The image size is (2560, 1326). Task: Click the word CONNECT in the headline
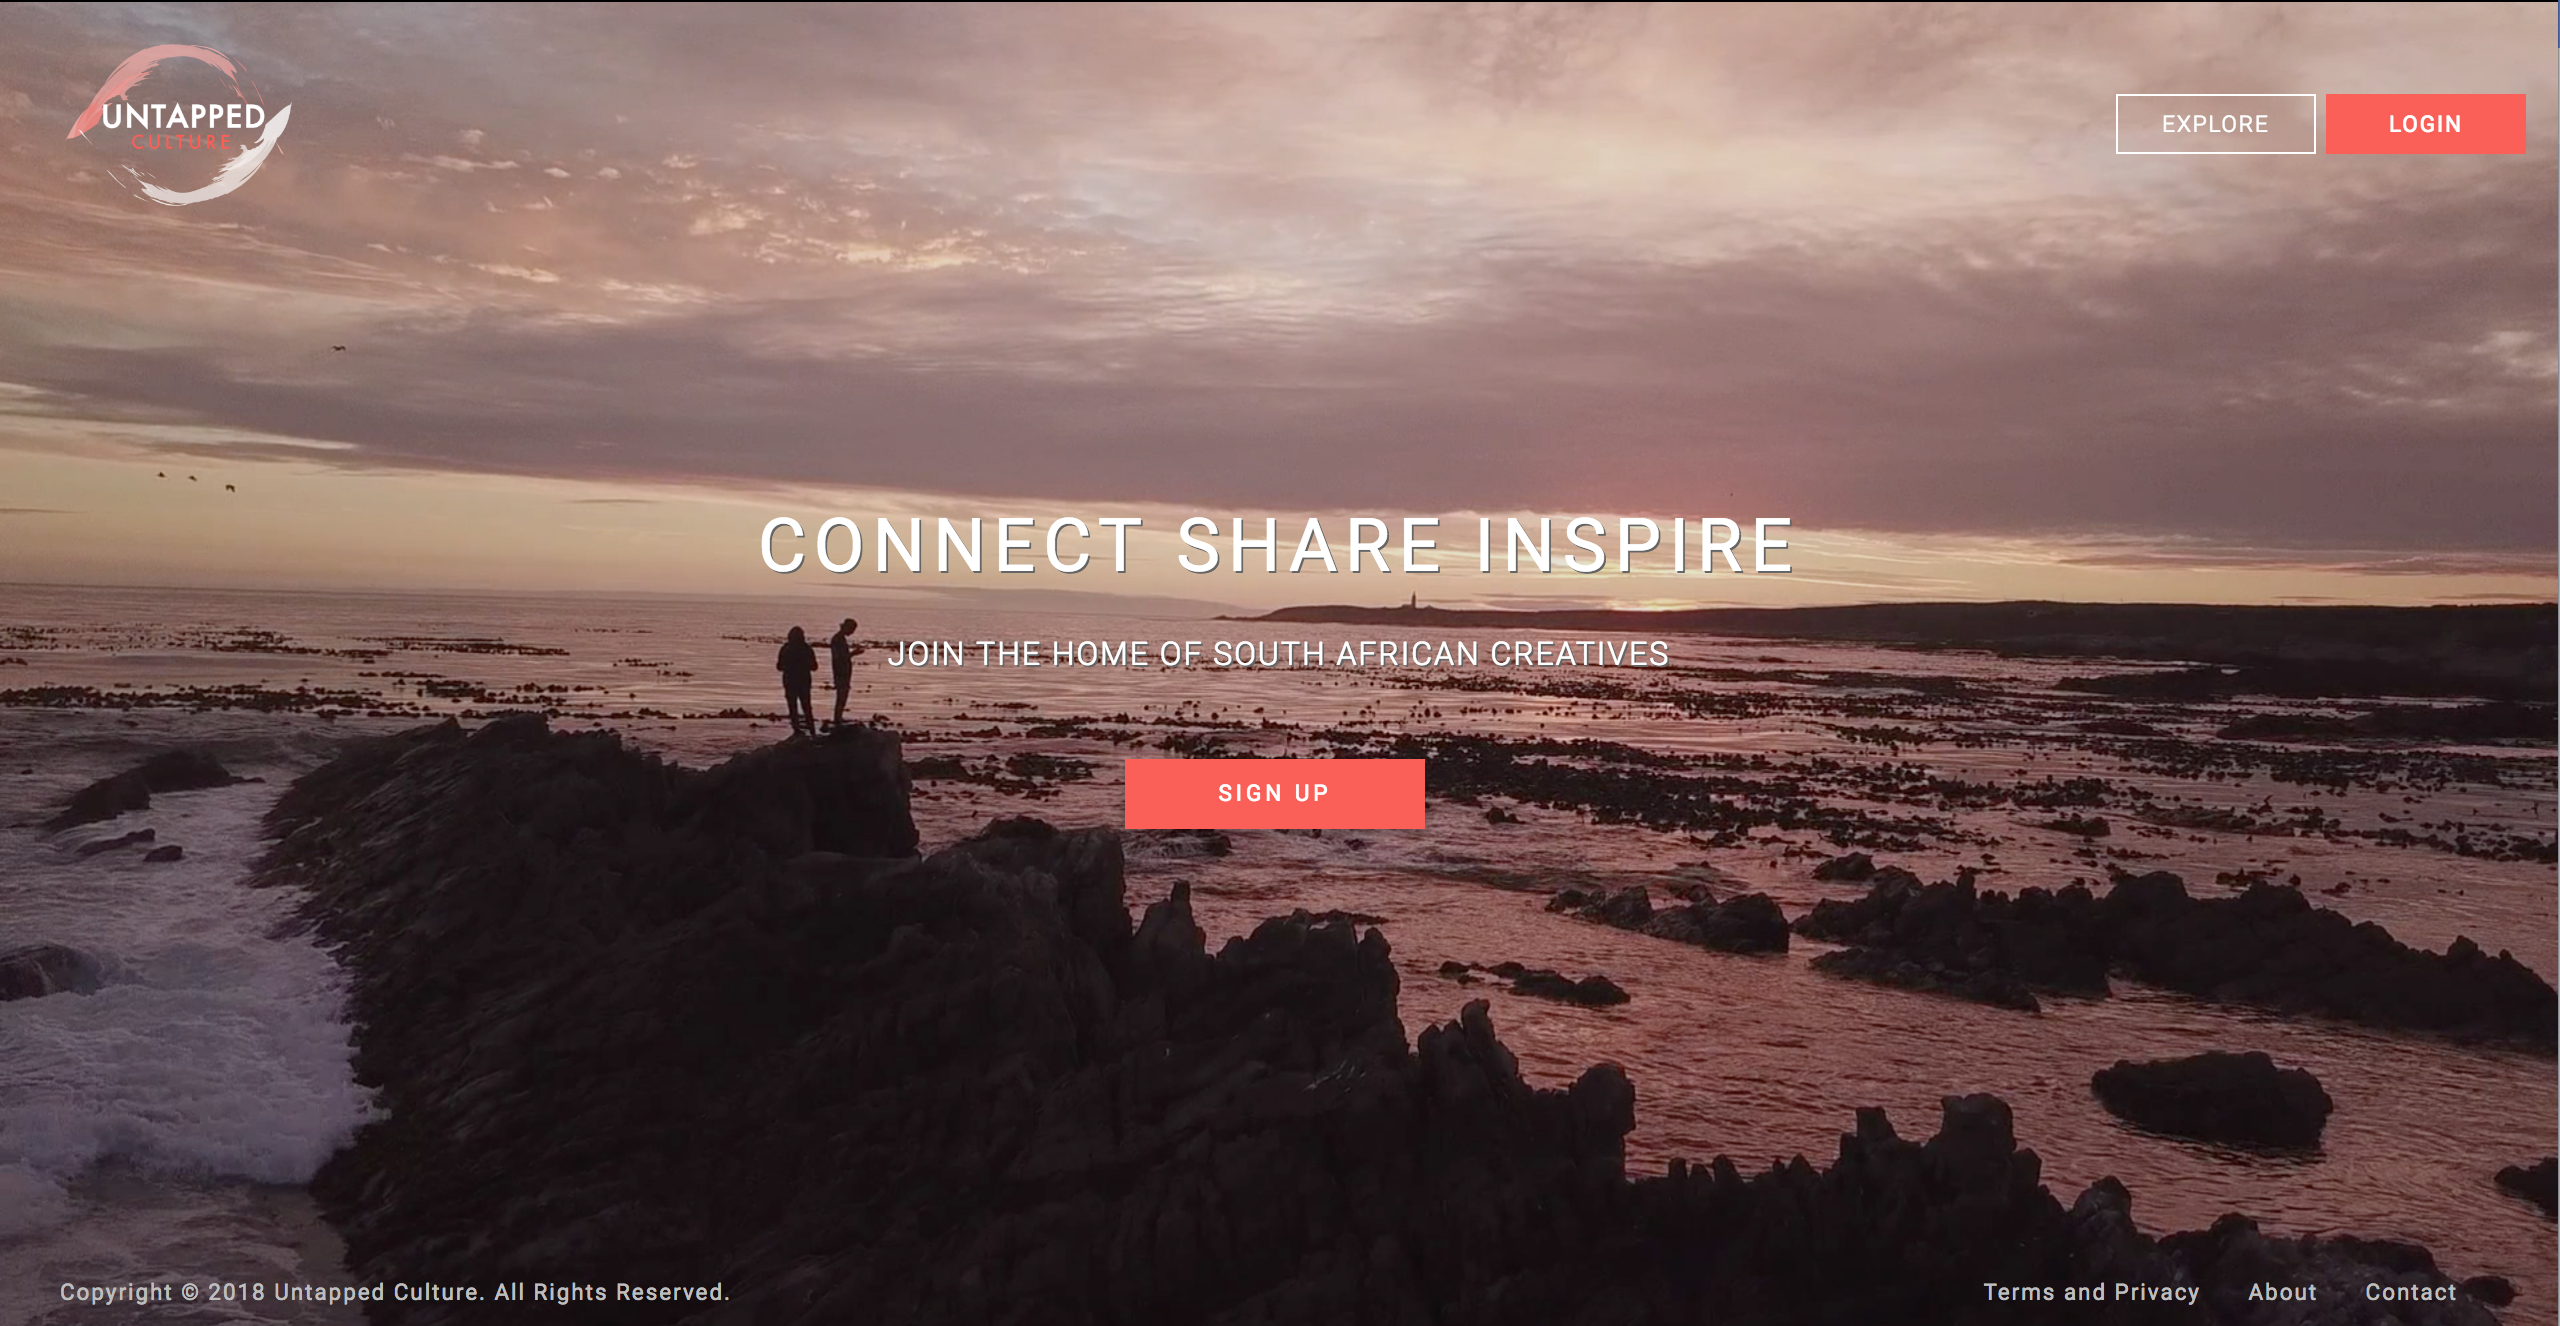[x=951, y=546]
